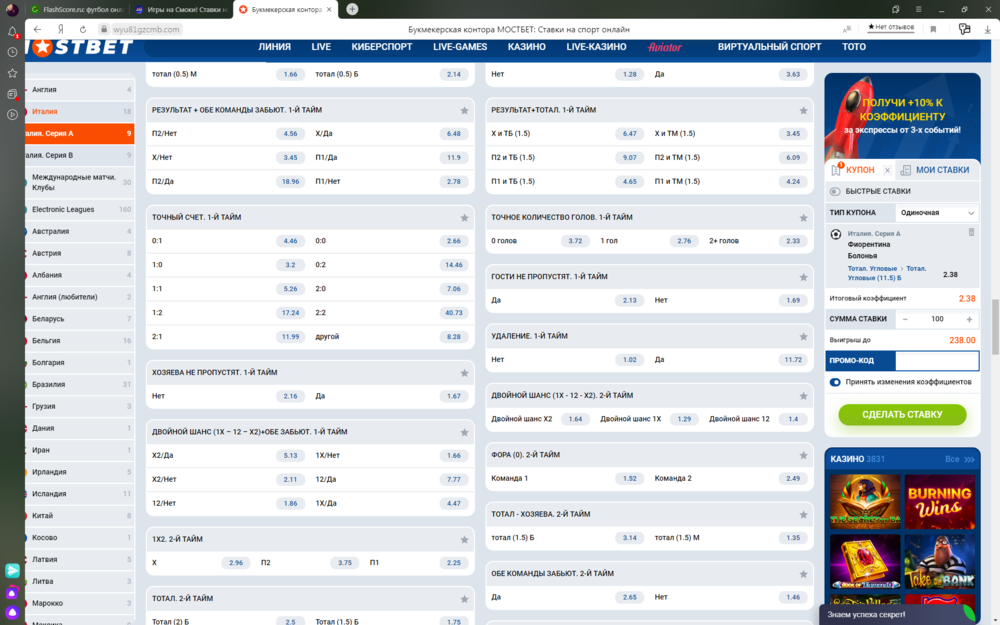Open the browser sidebar favorites star icon
Viewport: 1000px width, 625px height.
click(x=12, y=73)
